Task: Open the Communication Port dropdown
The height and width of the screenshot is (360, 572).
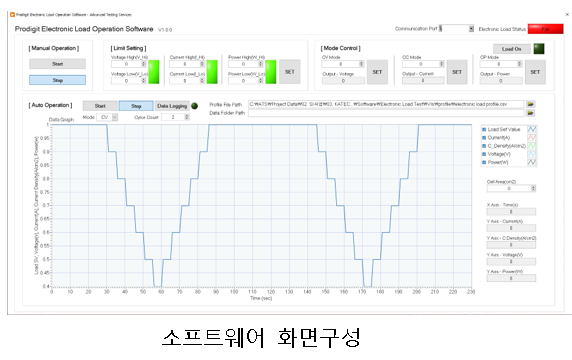Action: pyautogui.click(x=471, y=28)
